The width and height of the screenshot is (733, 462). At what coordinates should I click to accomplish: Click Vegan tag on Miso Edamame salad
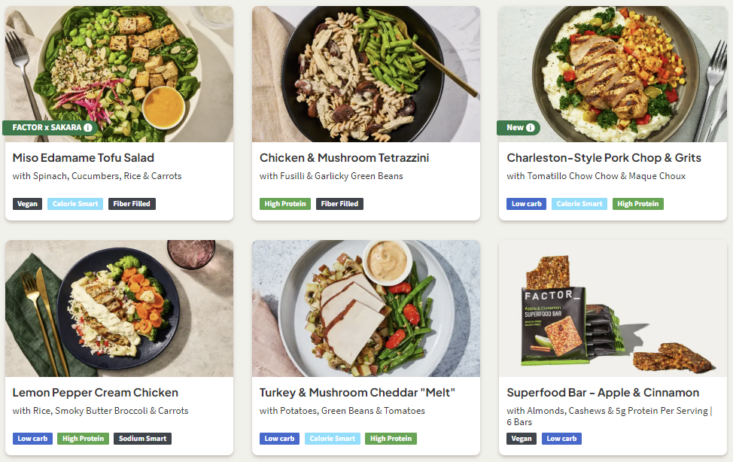click(x=28, y=204)
